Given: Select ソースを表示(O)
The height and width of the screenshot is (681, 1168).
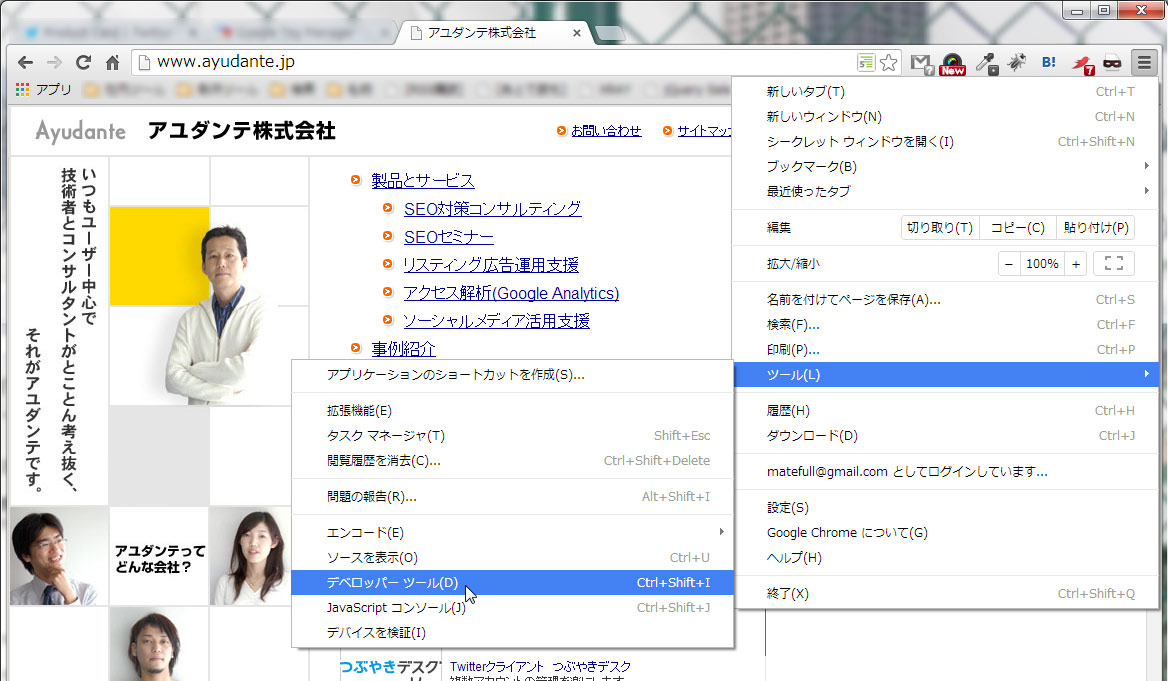Looking at the screenshot, I should pos(512,557).
